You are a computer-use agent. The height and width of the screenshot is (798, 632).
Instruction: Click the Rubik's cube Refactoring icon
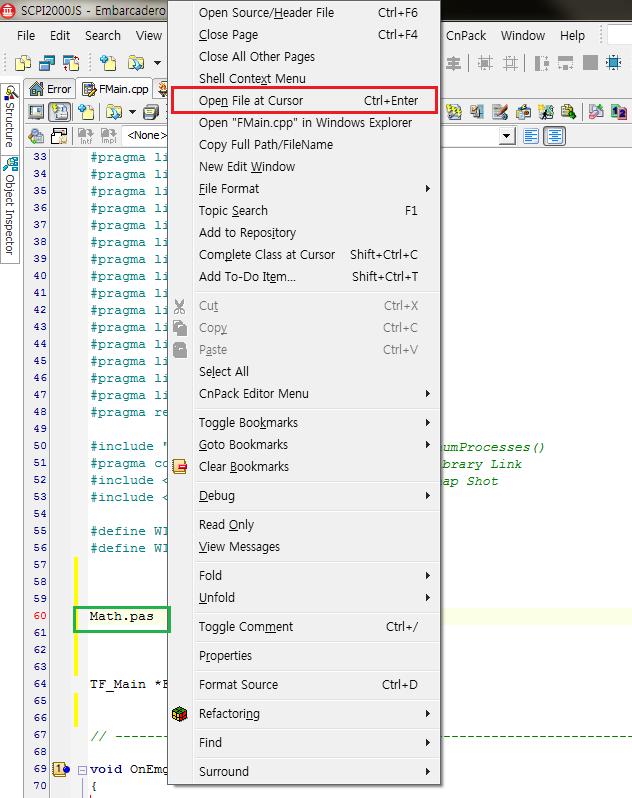[x=180, y=714]
